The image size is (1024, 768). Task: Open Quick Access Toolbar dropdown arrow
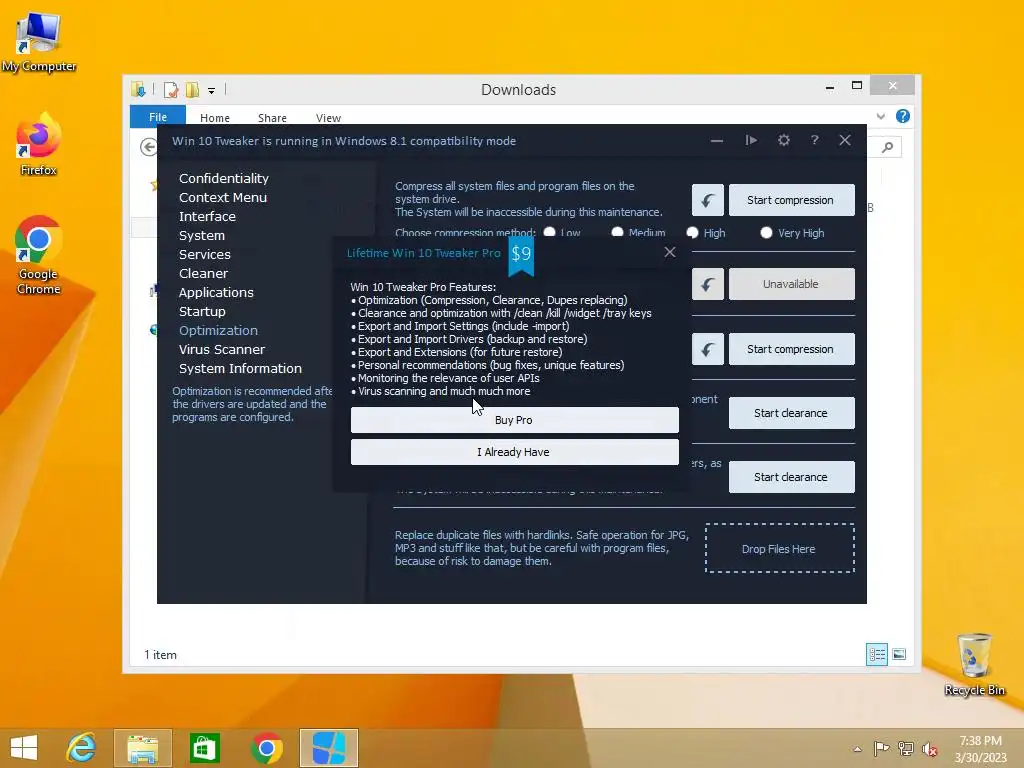click(212, 91)
